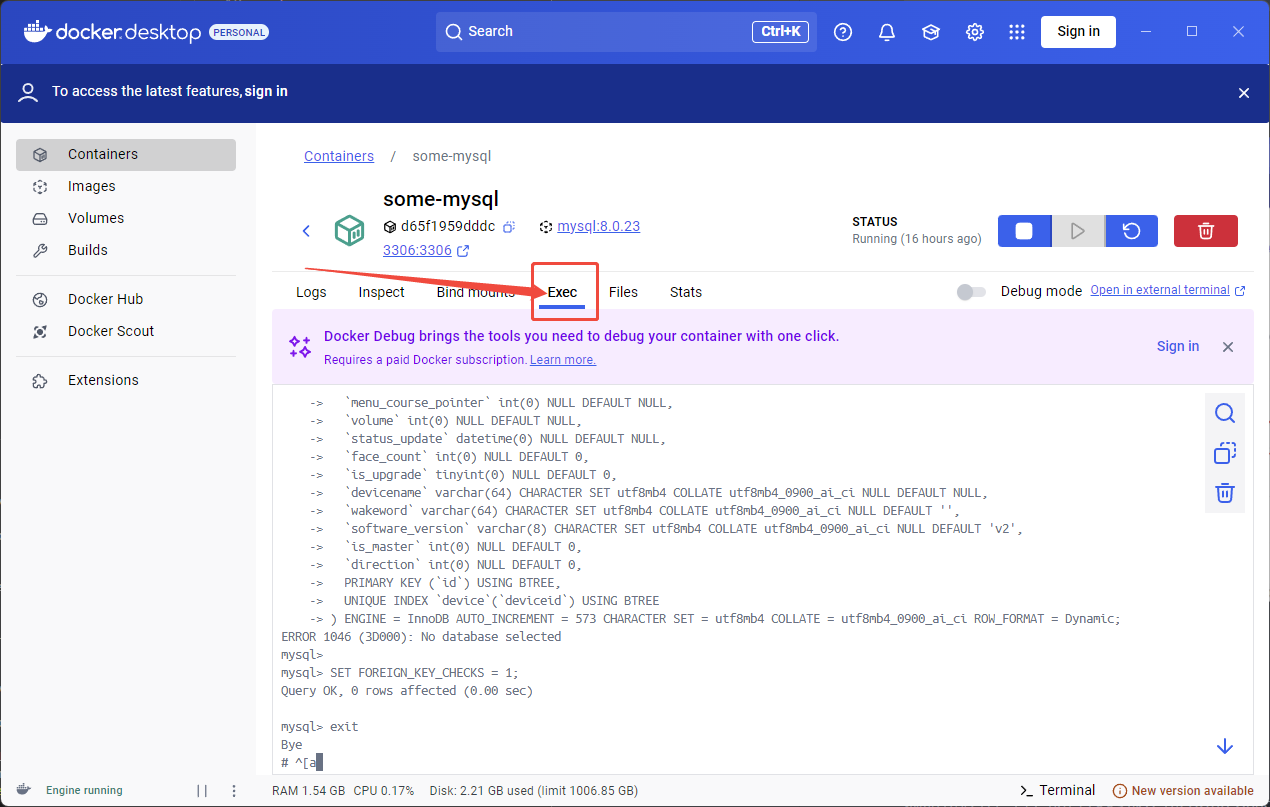Click the sign in link in blue banner
Screen dimensions: 1270x807
[x=266, y=91]
